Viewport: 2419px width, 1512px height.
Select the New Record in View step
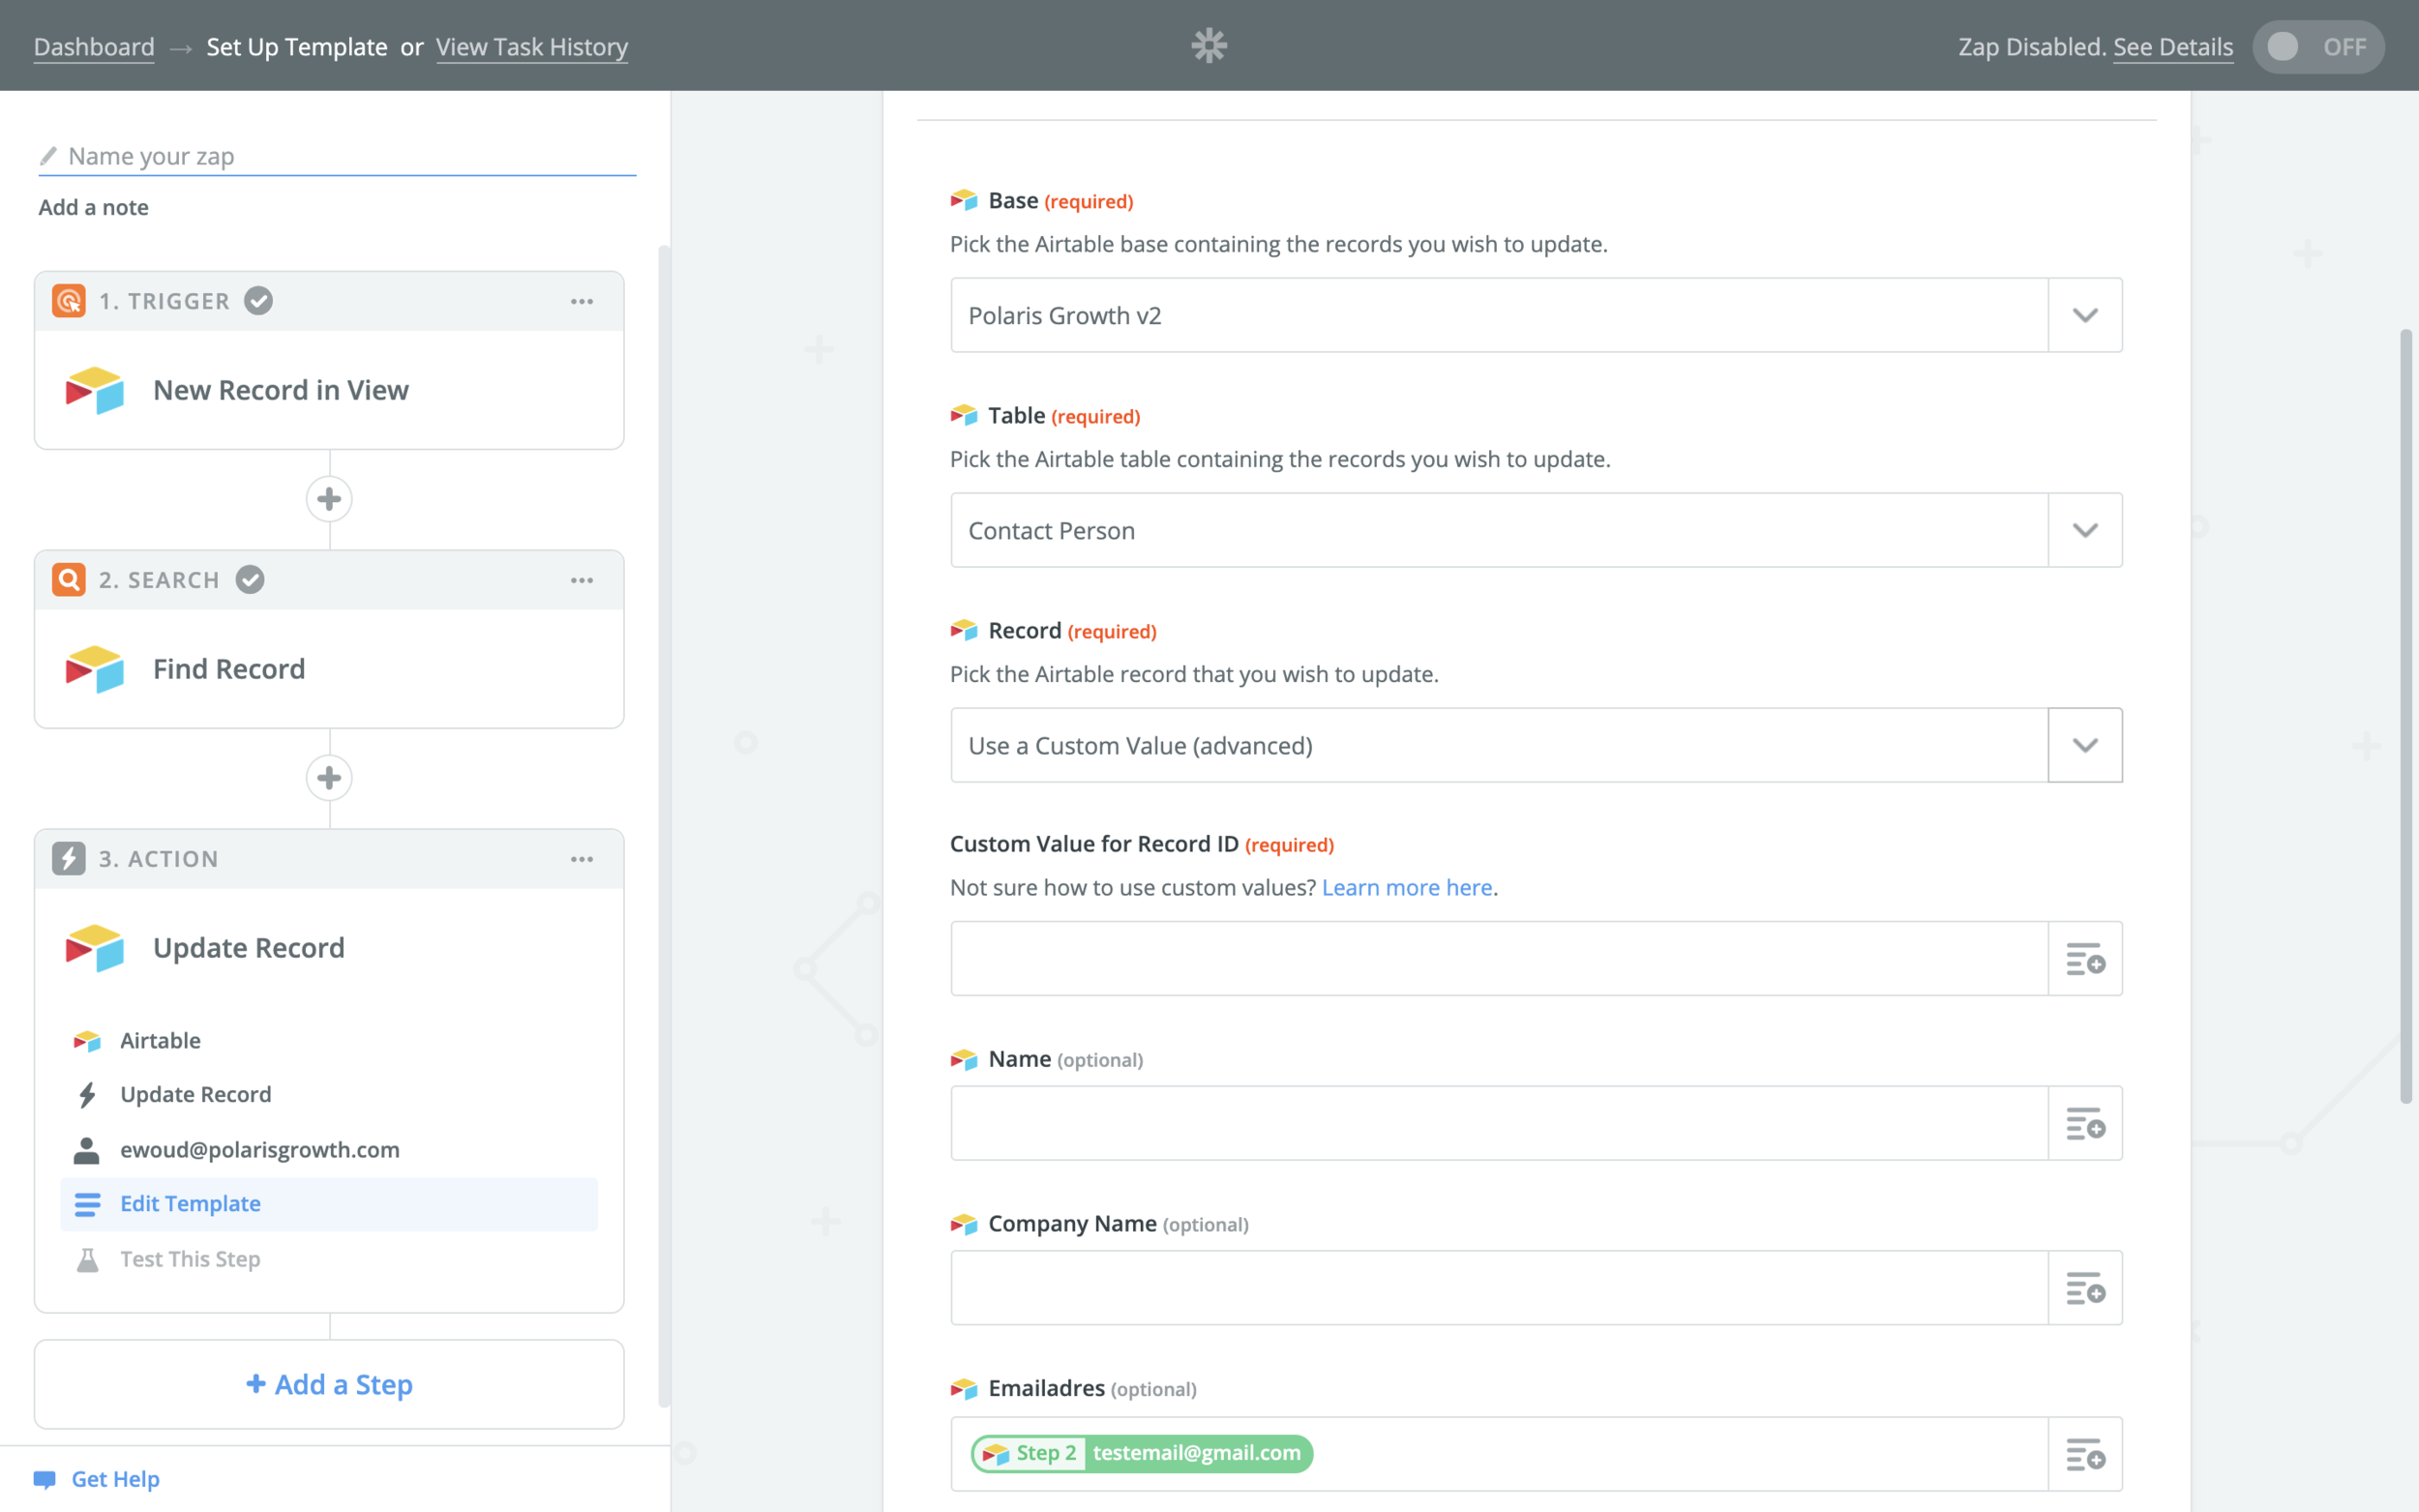click(329, 390)
